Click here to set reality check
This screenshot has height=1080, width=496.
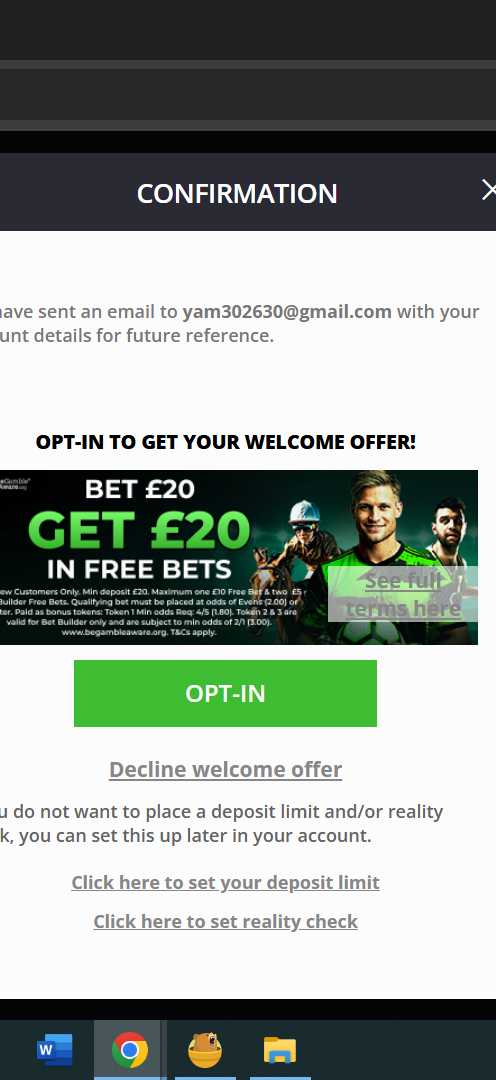[x=225, y=922]
